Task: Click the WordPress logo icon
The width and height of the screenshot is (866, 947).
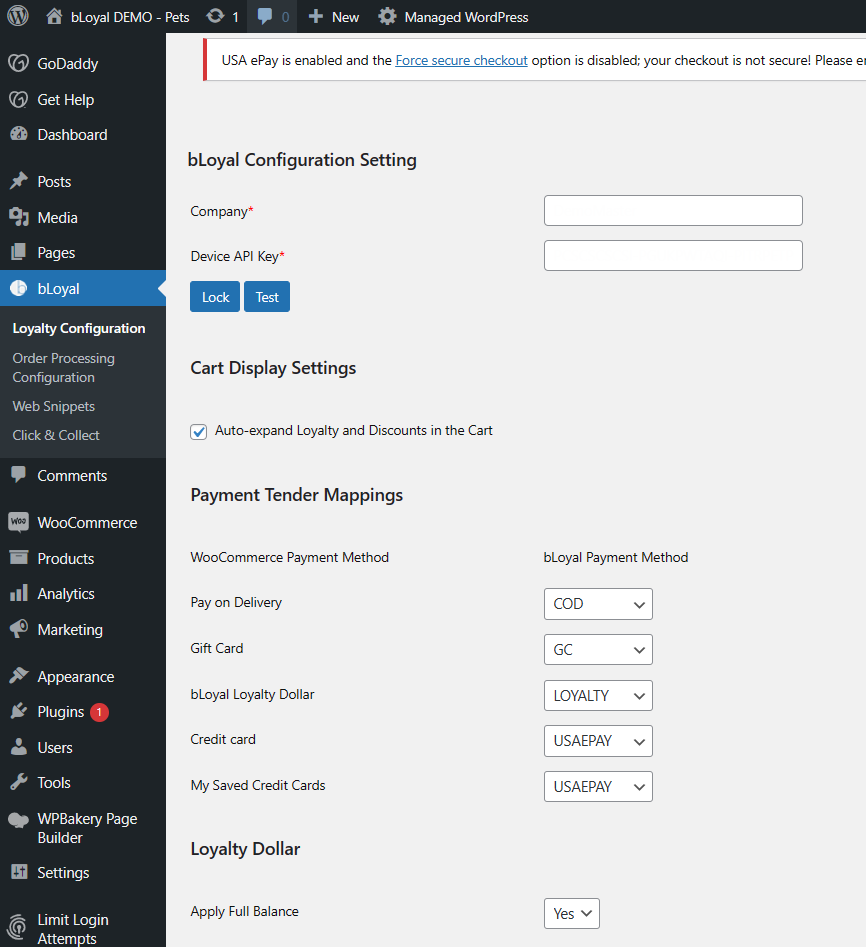Action: [18, 16]
